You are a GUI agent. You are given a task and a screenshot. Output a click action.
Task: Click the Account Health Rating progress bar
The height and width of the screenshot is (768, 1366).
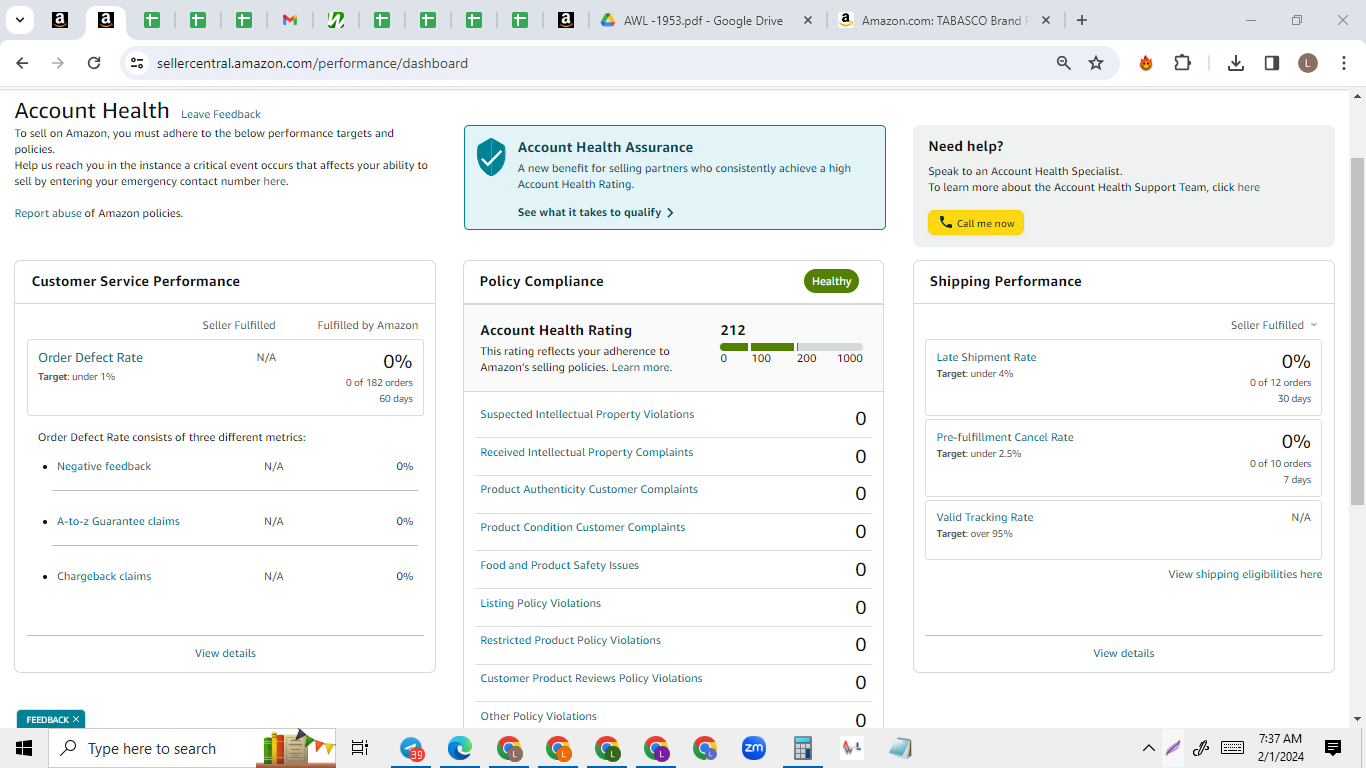click(791, 347)
